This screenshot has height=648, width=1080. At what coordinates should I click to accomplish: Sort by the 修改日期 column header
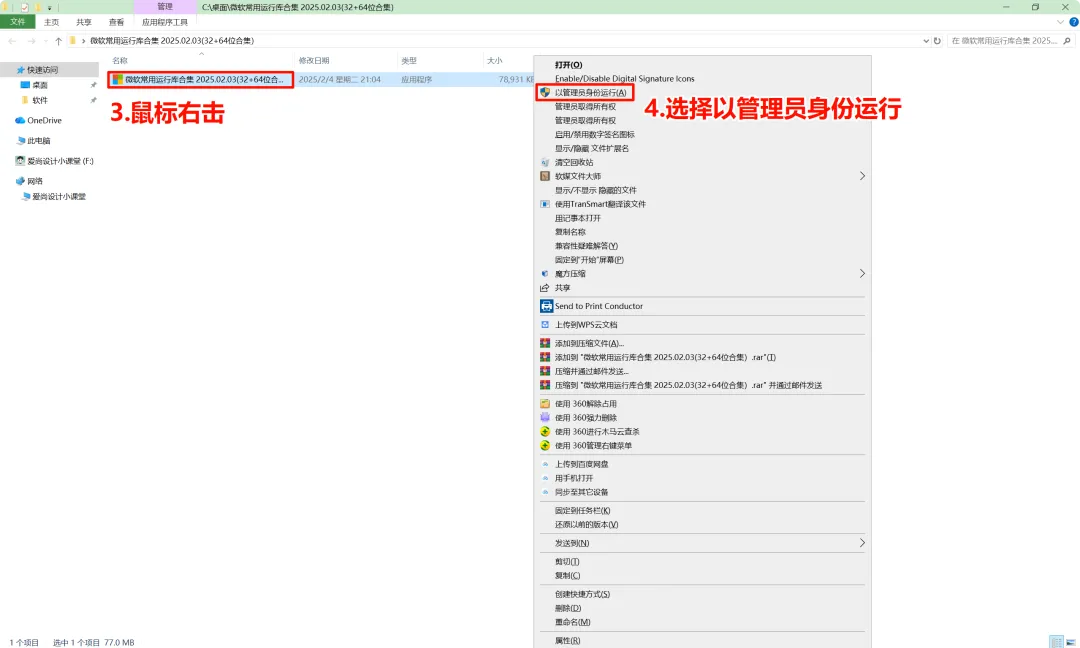pyautogui.click(x=314, y=61)
